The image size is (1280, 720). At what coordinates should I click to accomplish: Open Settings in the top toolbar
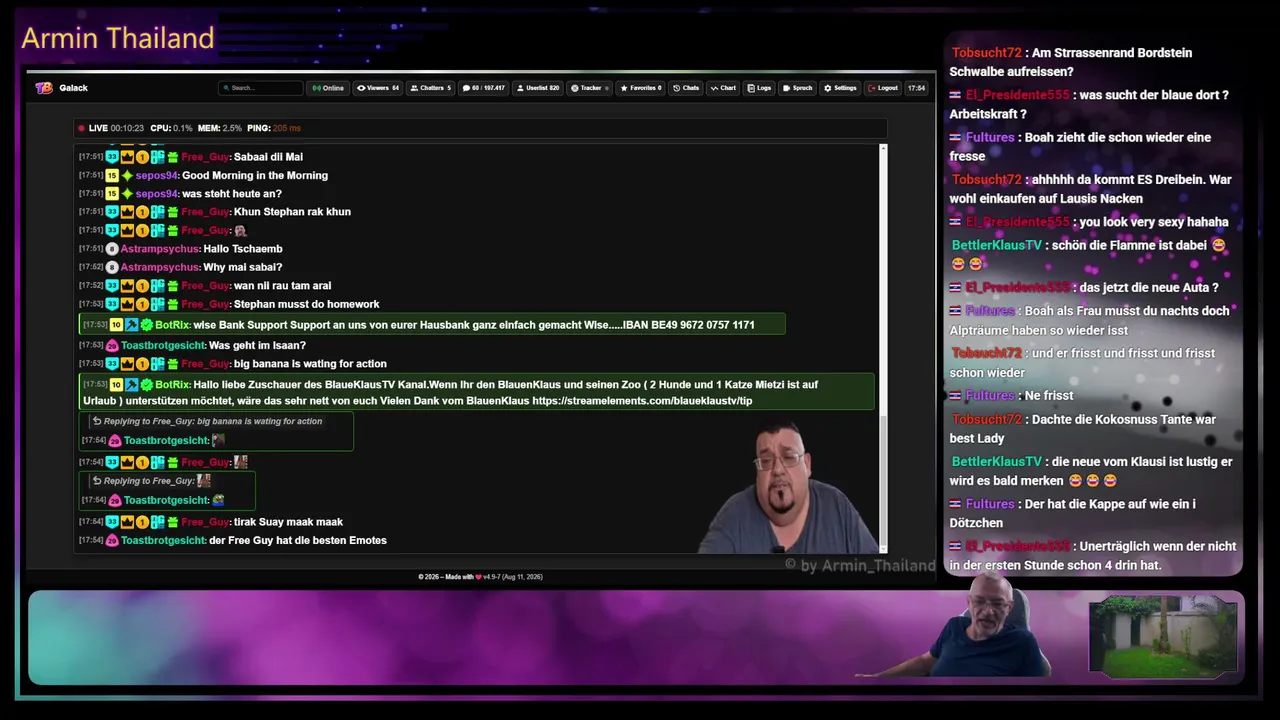(x=840, y=88)
